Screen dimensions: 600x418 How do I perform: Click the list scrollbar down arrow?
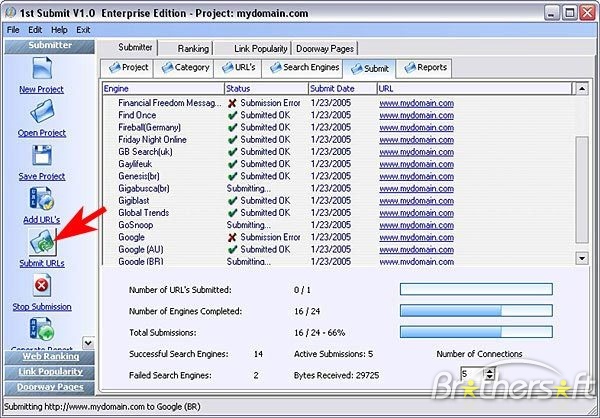582,258
